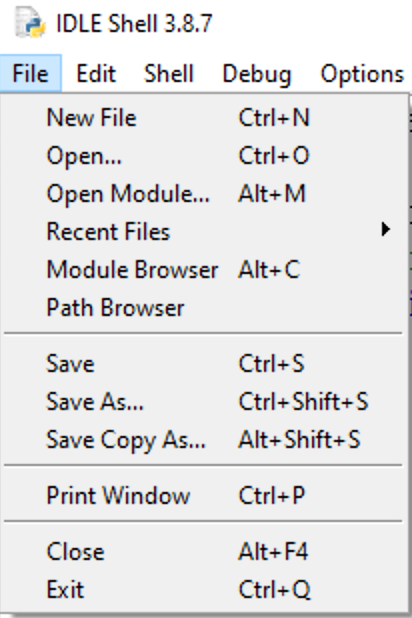Select Save Copy As... entry
Screen dimensions: 412x618
pyautogui.click(x=204, y=439)
